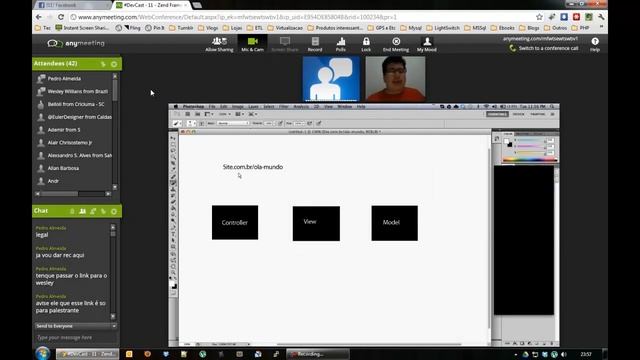640x360 pixels.
Task: Click the Chat panel lock icon
Action: coord(72,211)
